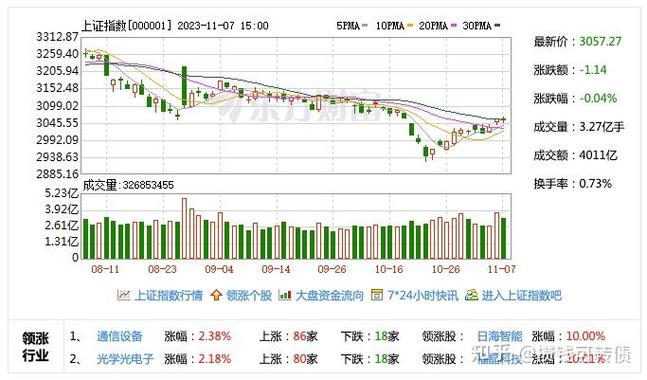Open the 光学光电子 industry link

[125, 359]
